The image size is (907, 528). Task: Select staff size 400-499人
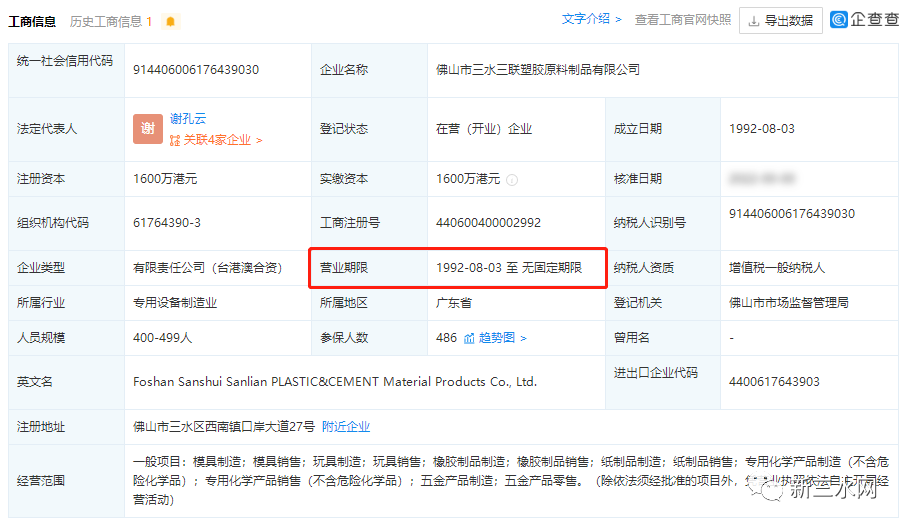pos(163,338)
